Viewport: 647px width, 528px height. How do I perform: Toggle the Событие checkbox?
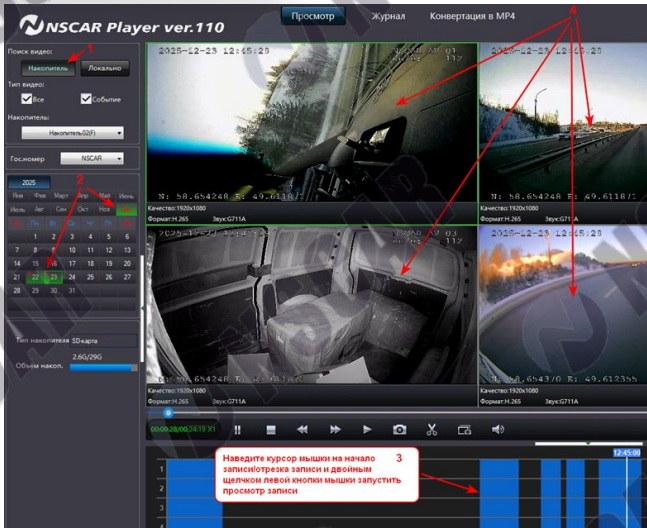tap(86, 99)
